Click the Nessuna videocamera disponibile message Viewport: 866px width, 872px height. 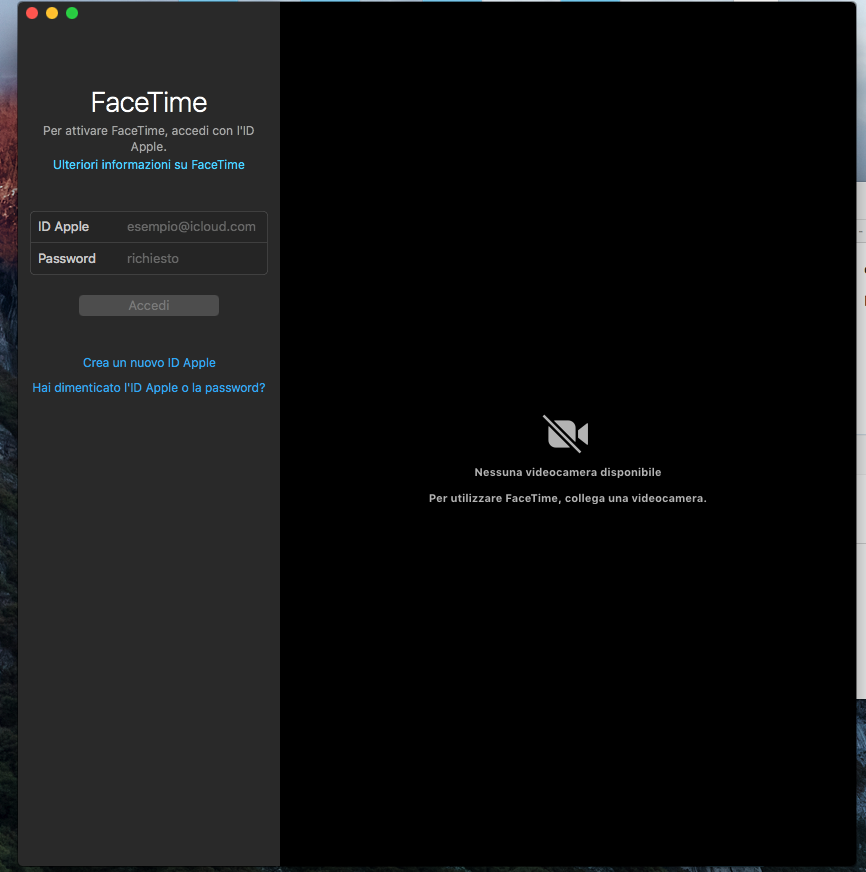click(567, 472)
